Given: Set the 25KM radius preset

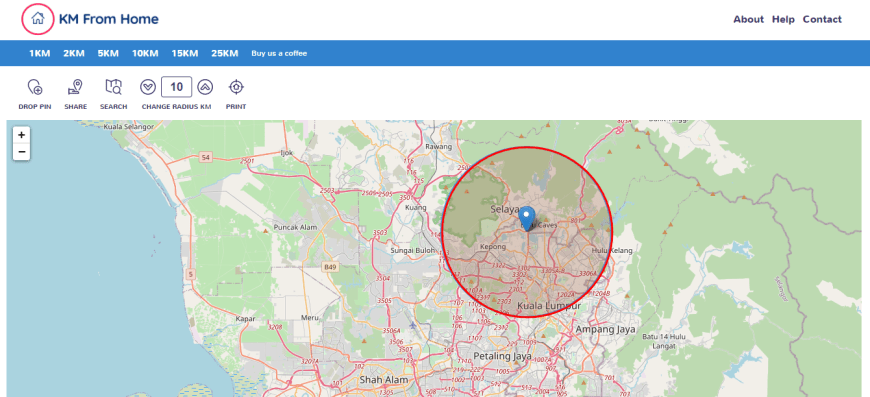Looking at the screenshot, I should pyautogui.click(x=225, y=53).
